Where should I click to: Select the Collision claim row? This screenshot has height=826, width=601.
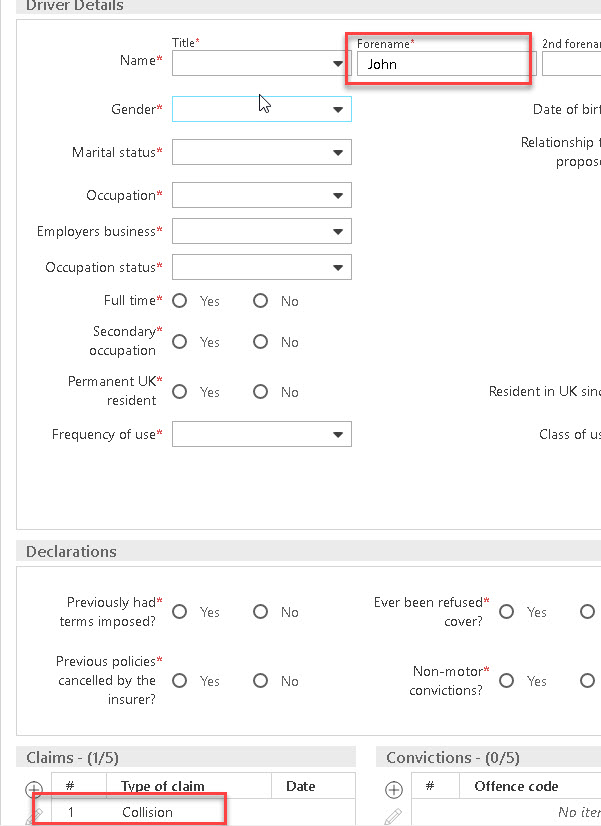[203, 812]
